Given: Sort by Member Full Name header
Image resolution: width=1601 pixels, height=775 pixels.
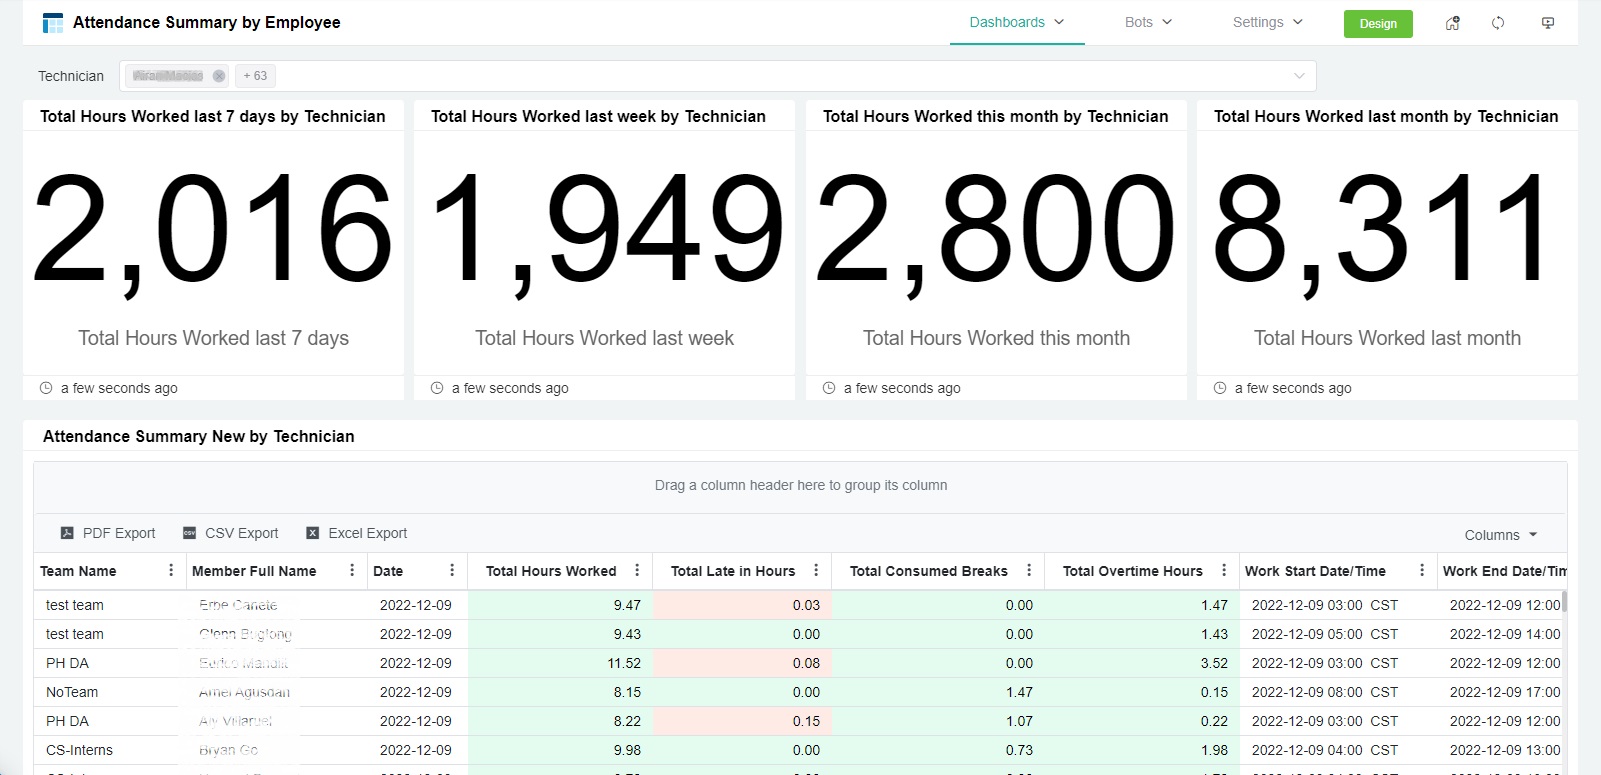Looking at the screenshot, I should point(254,571).
